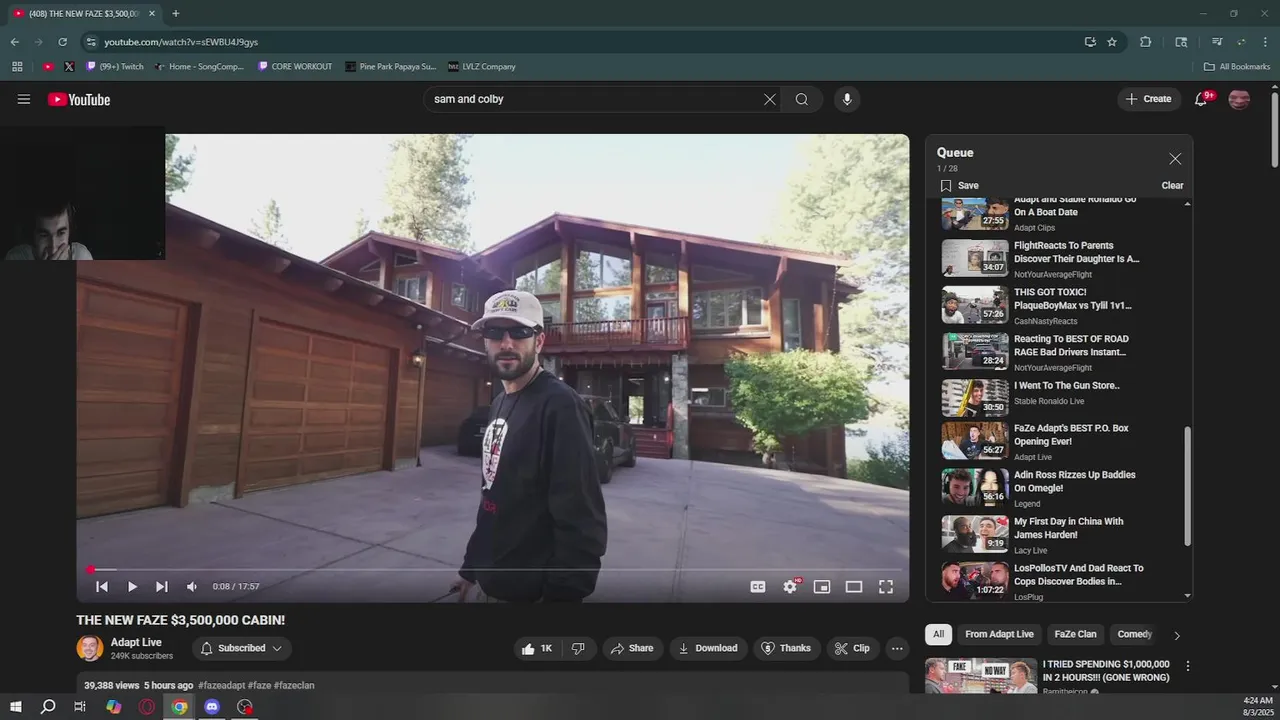
Task: Create a Clip of the video
Action: 852,648
